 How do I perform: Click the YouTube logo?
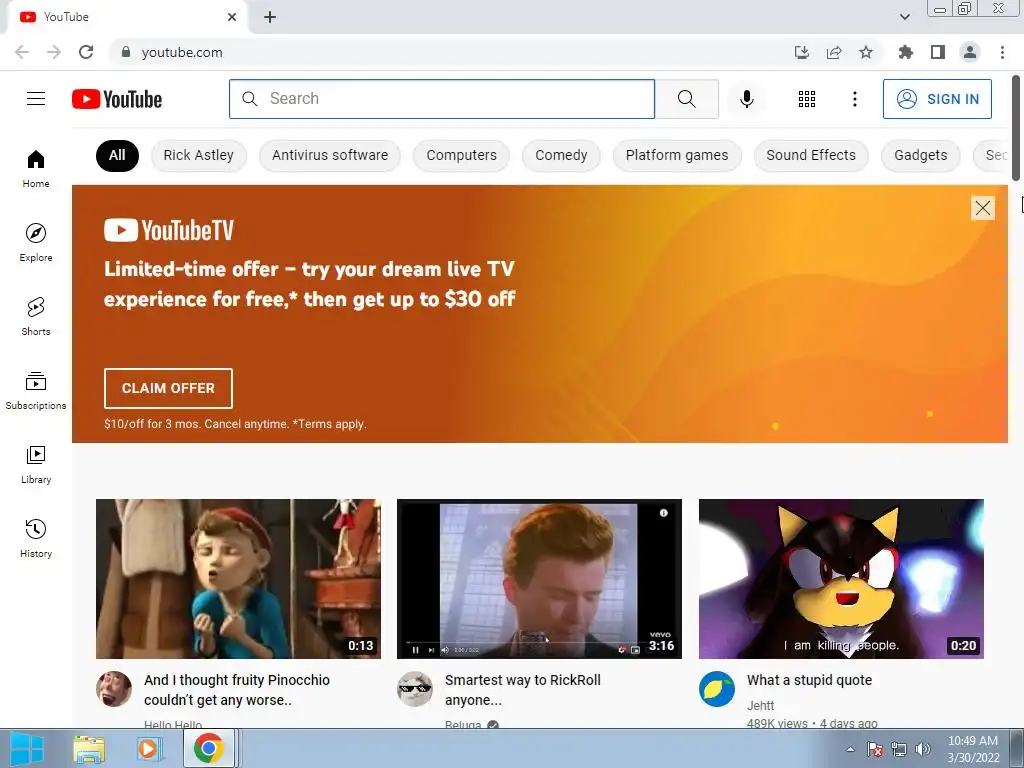pos(117,99)
